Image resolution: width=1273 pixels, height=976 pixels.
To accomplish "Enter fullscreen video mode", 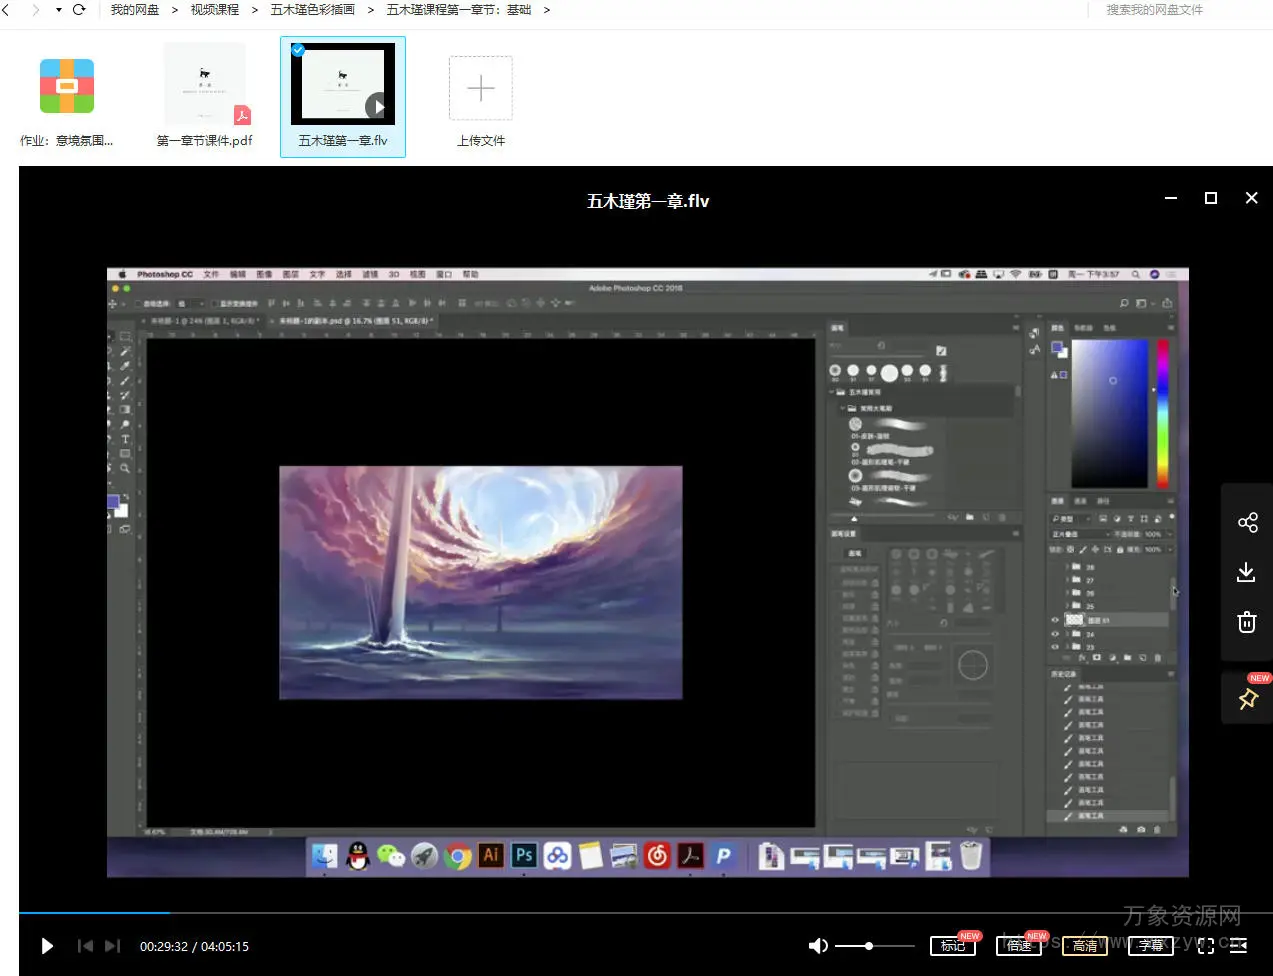I will pyautogui.click(x=1206, y=946).
